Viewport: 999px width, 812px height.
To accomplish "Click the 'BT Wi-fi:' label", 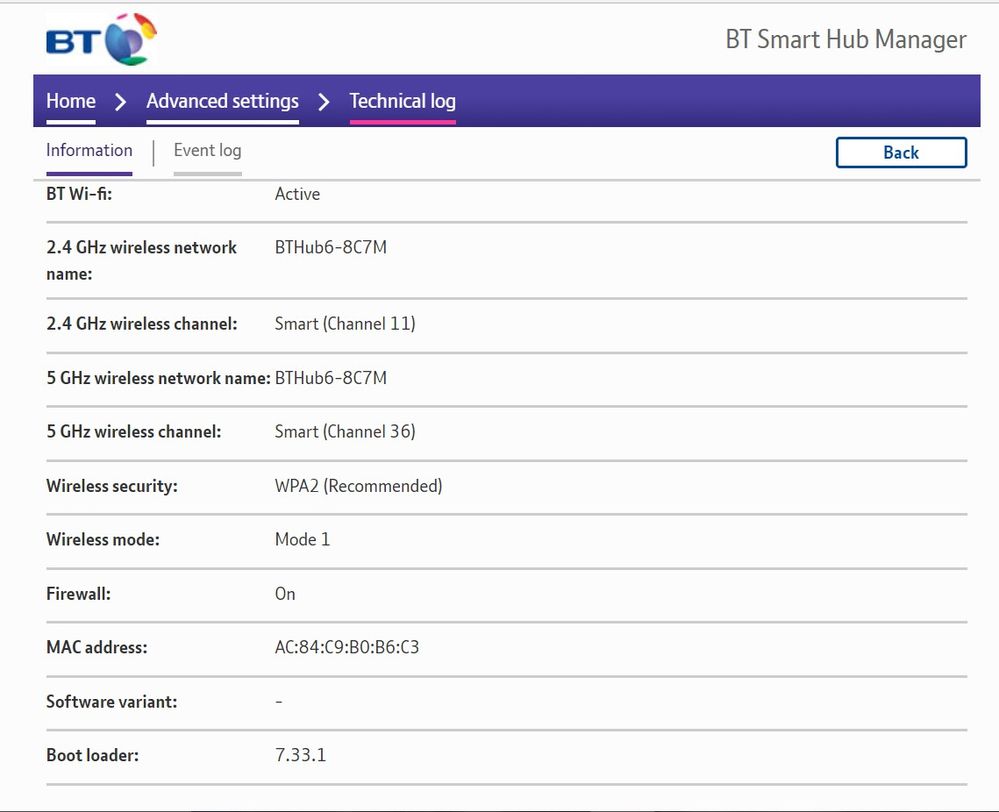I will tap(79, 194).
